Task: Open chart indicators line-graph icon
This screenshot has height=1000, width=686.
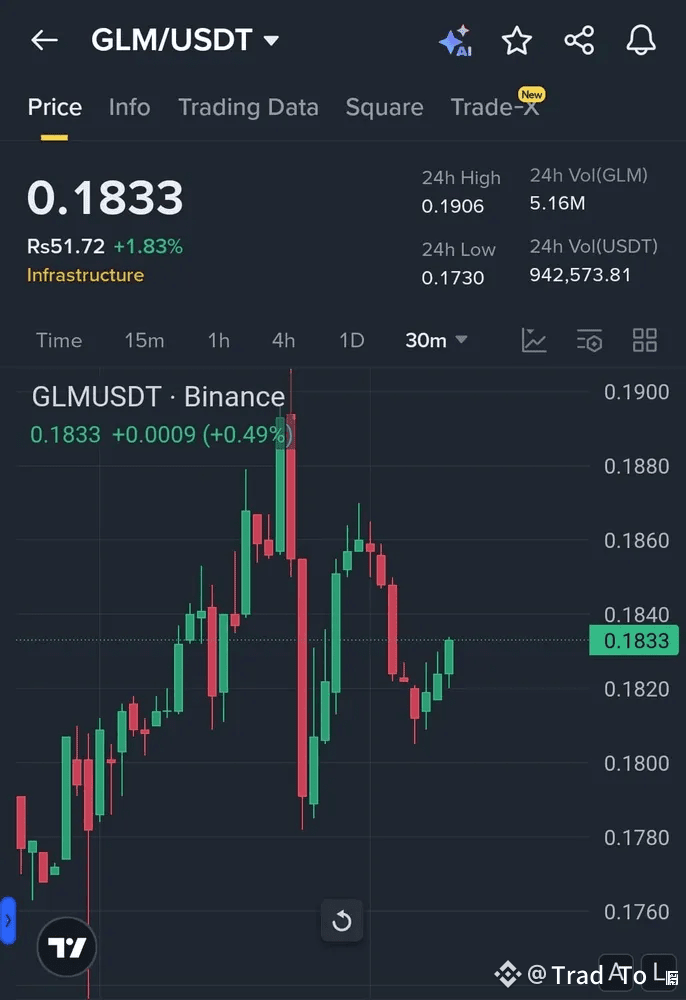Action: pos(534,340)
